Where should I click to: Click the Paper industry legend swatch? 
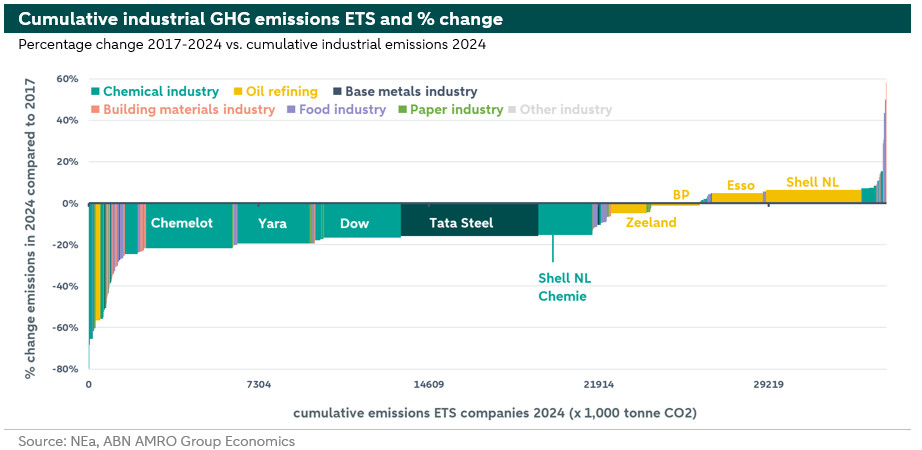click(x=402, y=109)
